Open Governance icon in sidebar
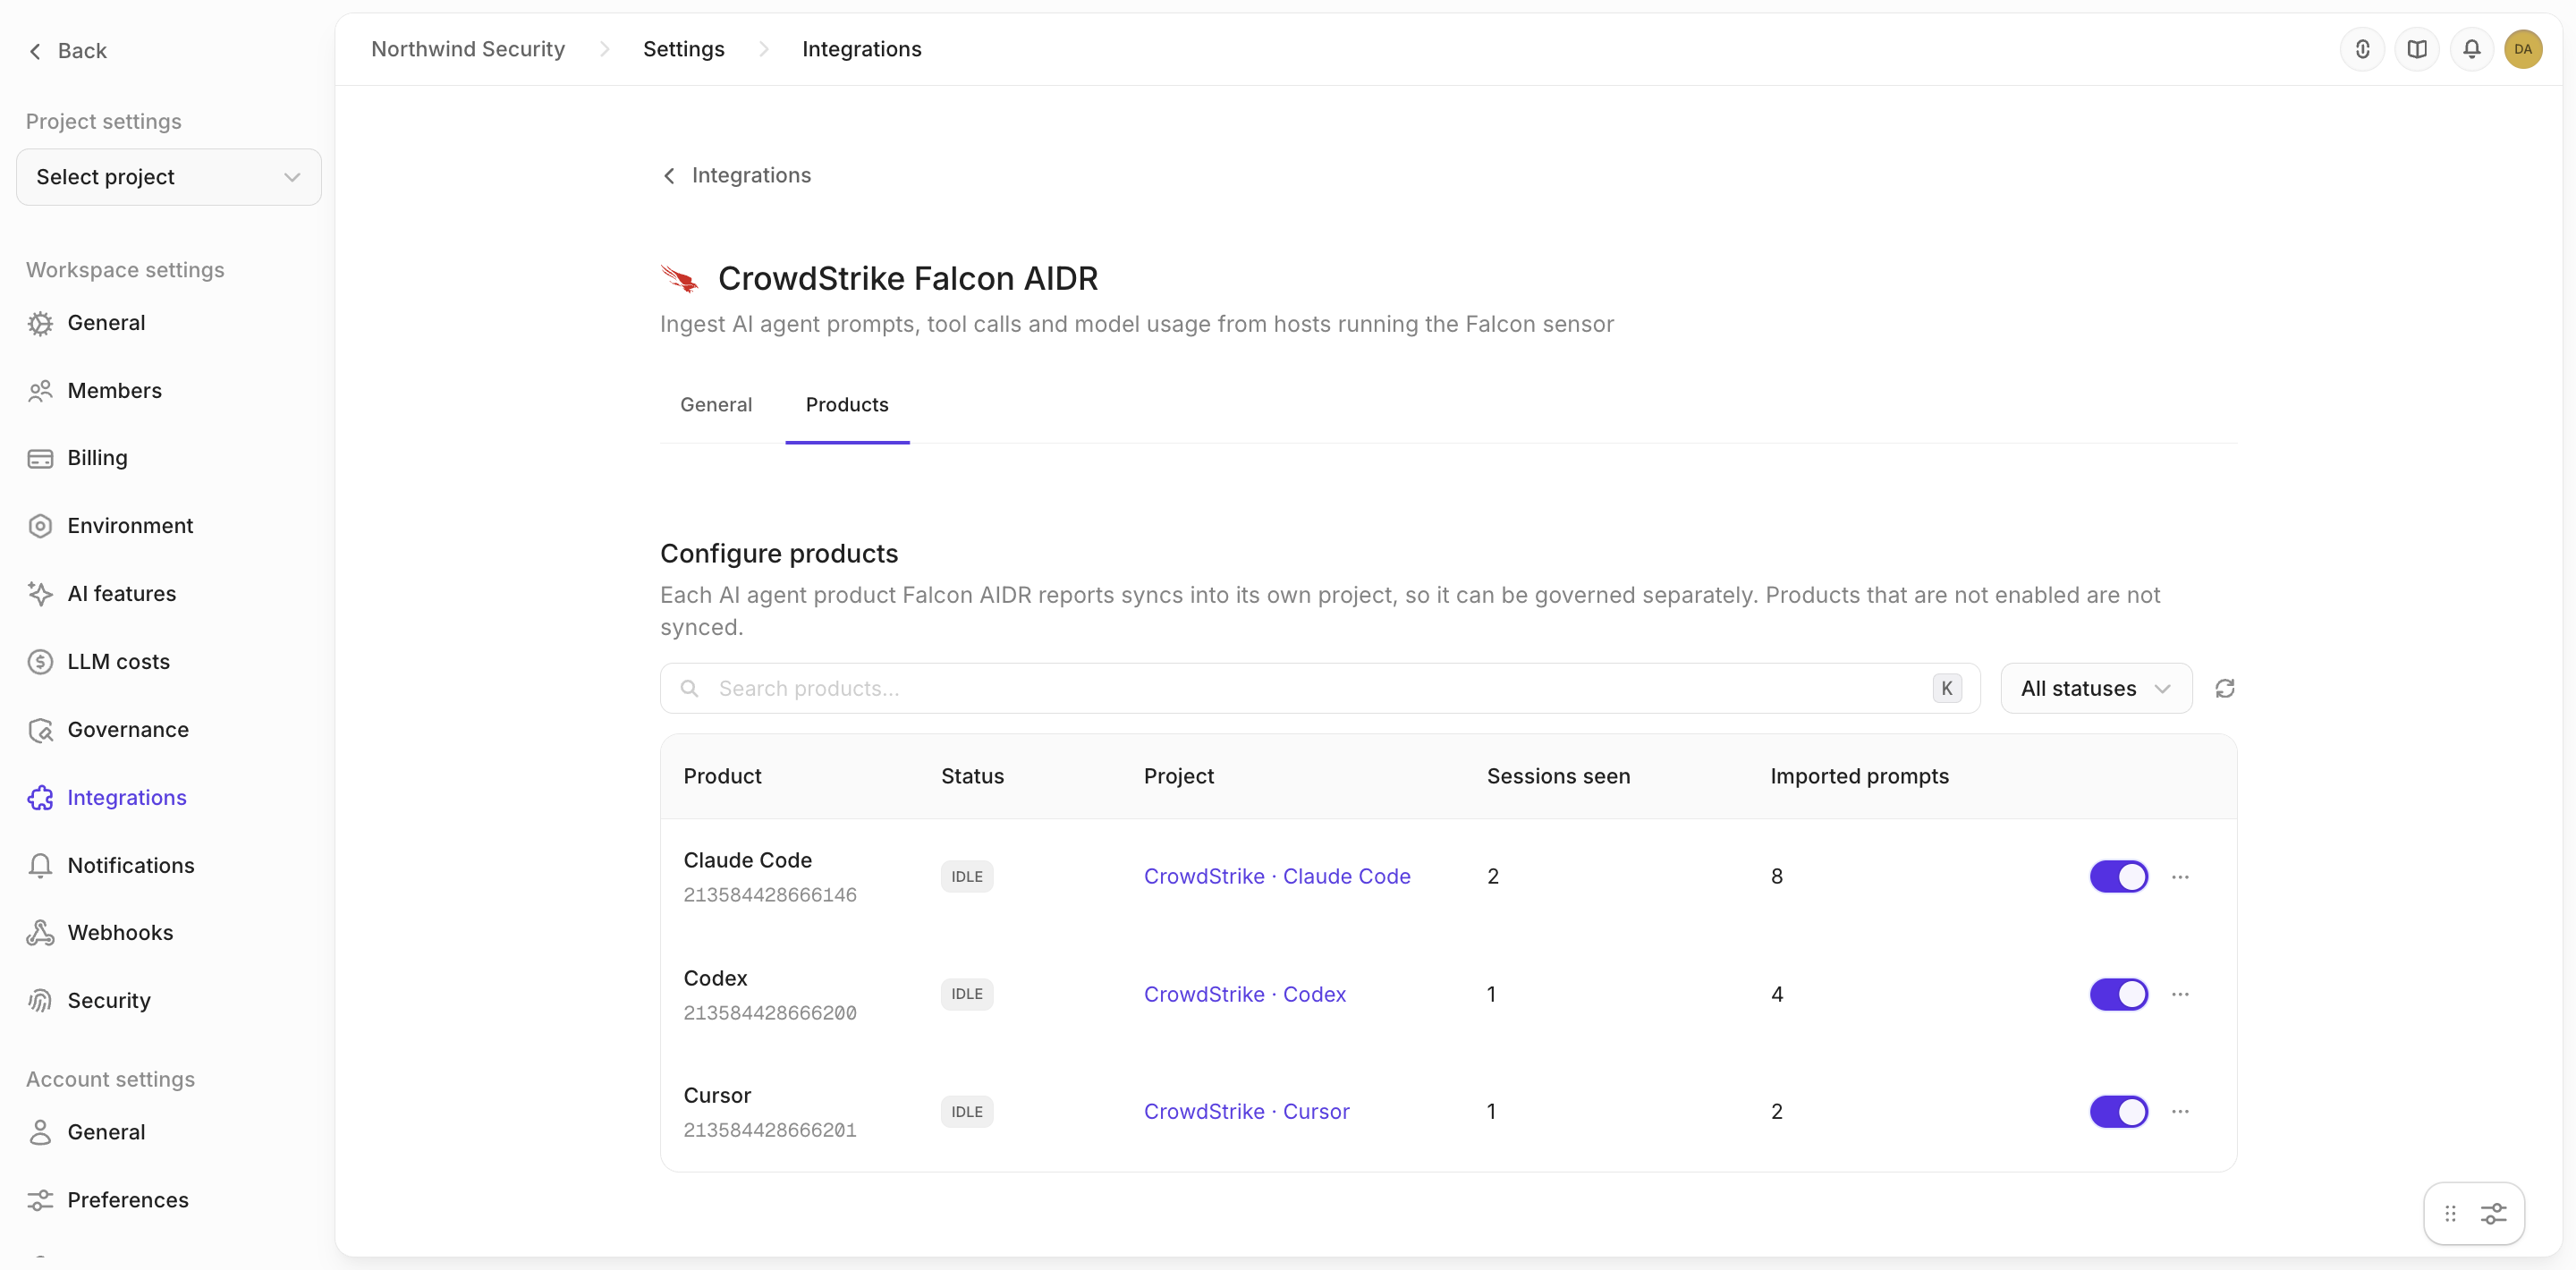Viewport: 2576px width, 1270px height. 40,730
